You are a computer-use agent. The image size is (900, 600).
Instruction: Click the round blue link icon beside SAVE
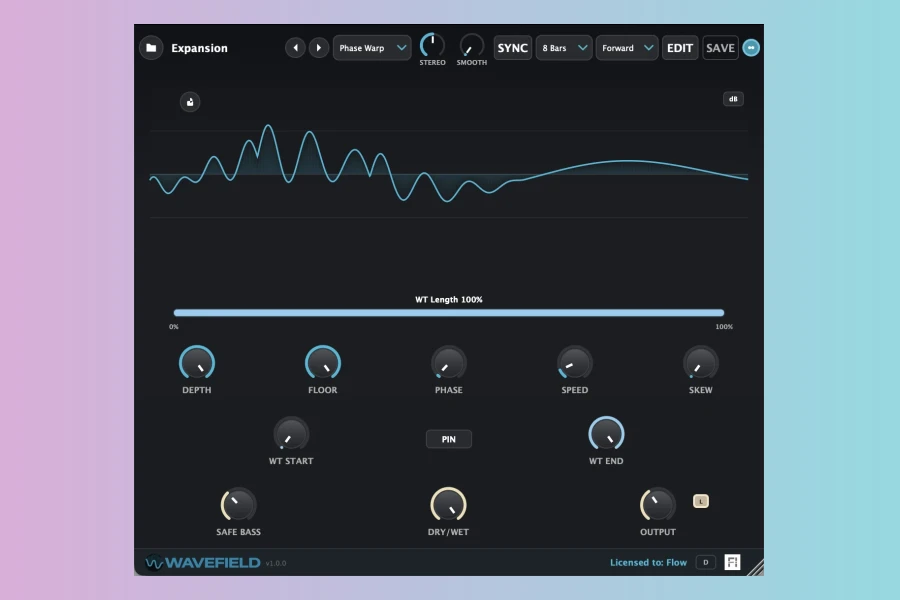pos(751,48)
